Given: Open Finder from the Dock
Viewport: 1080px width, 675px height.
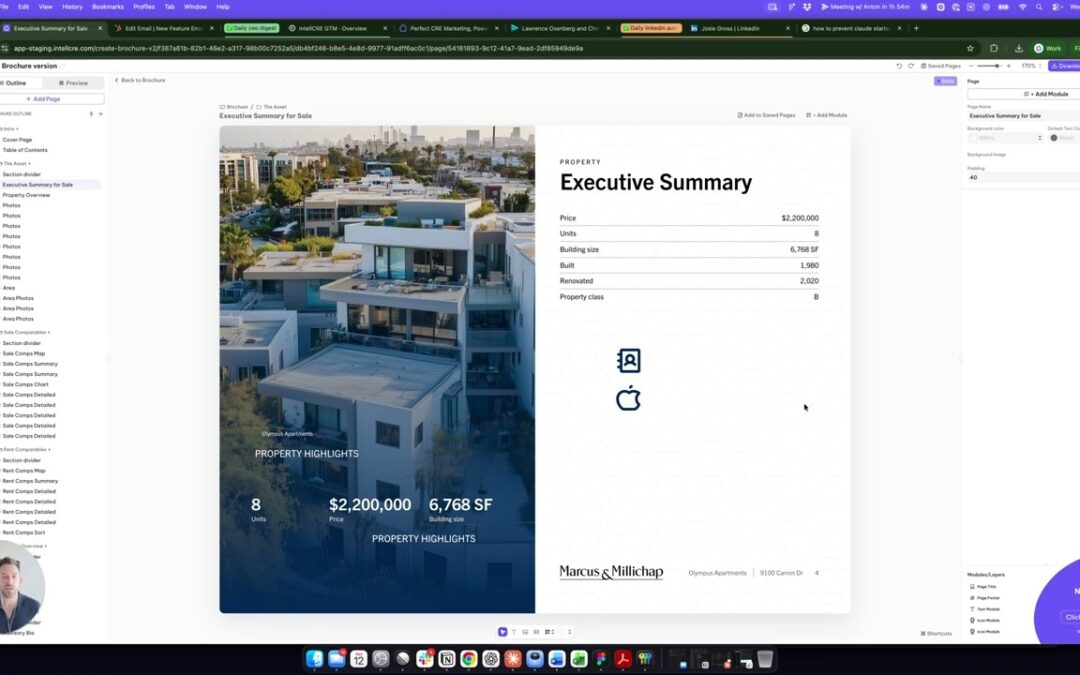Looking at the screenshot, I should click(315, 659).
